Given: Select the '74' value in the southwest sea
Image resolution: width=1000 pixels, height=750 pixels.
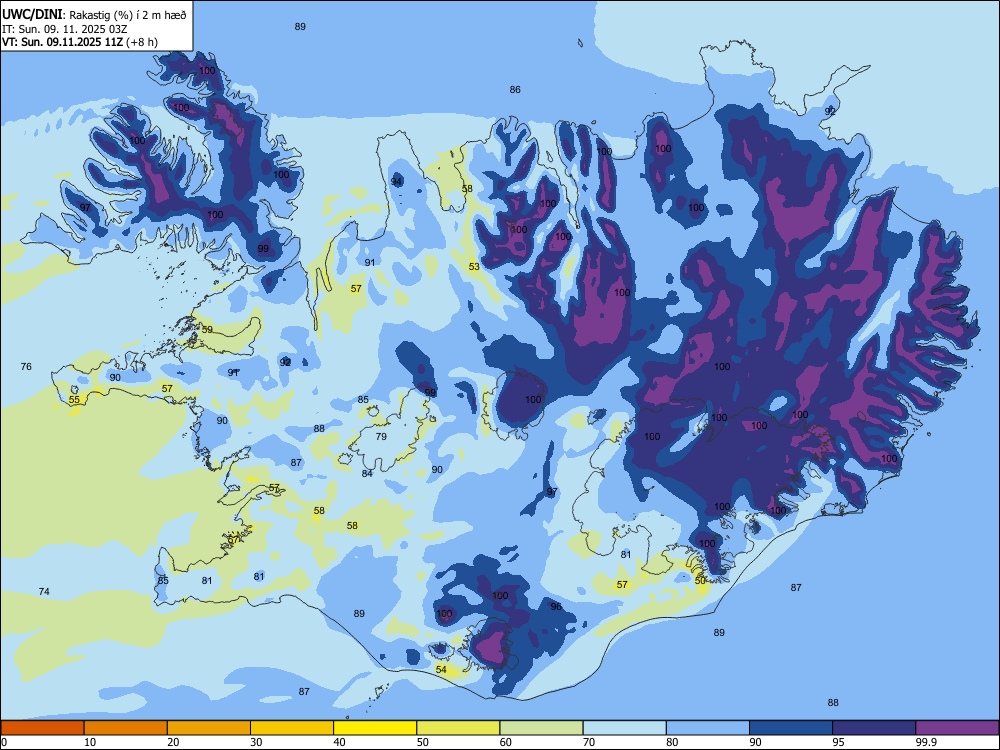Looking at the screenshot, I should 44,592.
